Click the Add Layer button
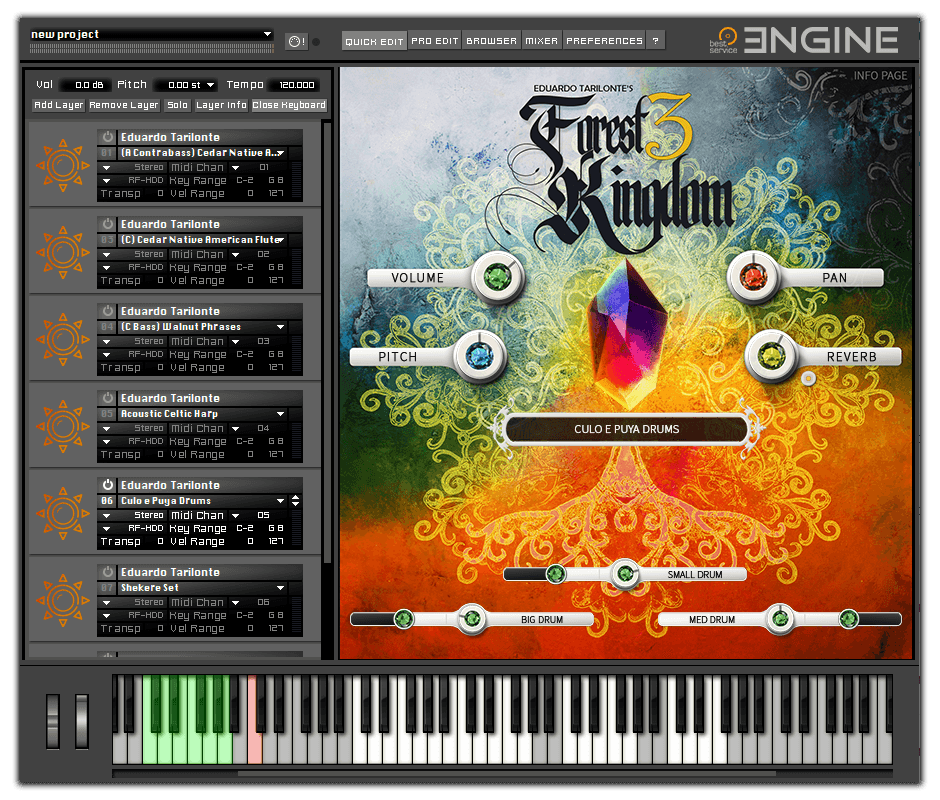940x800 pixels. point(59,105)
